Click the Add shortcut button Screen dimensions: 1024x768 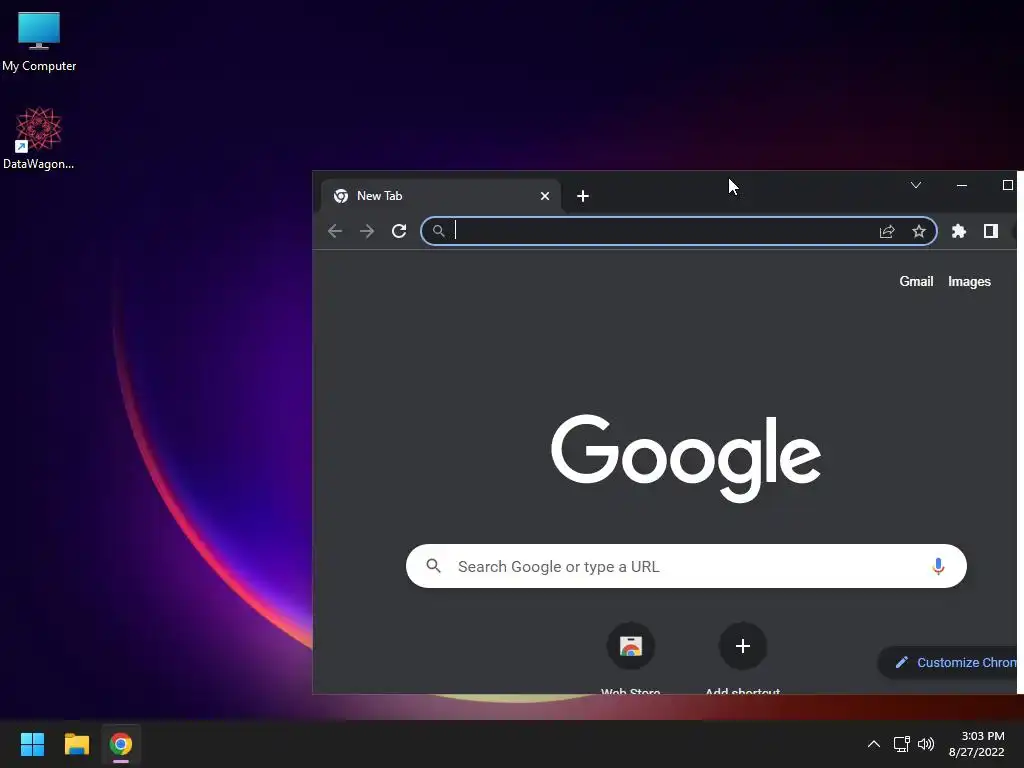click(x=743, y=658)
